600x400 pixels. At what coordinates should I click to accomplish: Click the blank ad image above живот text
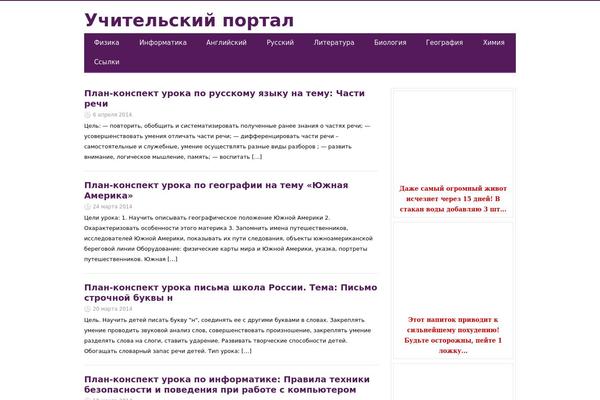coord(453,137)
